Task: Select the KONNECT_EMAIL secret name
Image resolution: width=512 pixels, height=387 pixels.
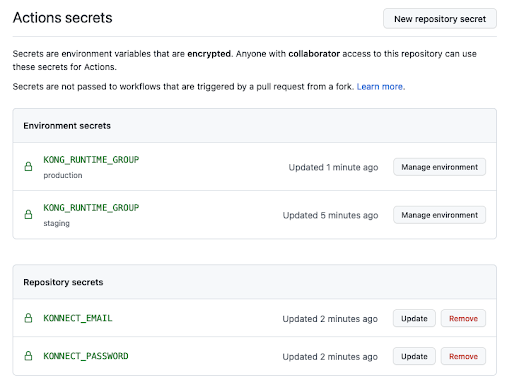Action: pos(78,318)
